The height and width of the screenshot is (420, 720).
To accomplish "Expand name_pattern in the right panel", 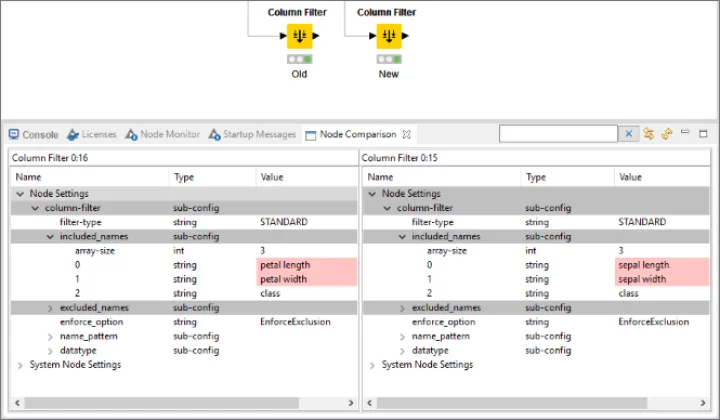I will 402,337.
